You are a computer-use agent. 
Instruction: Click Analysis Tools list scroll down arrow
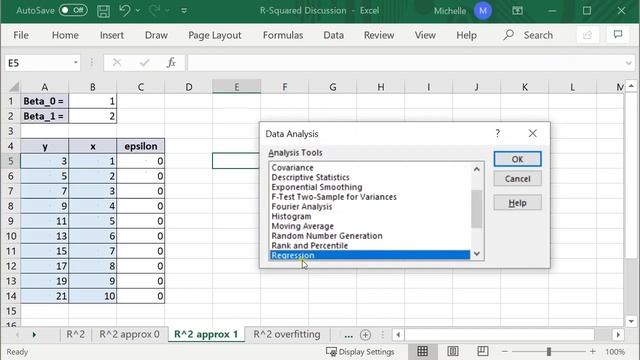[476, 254]
